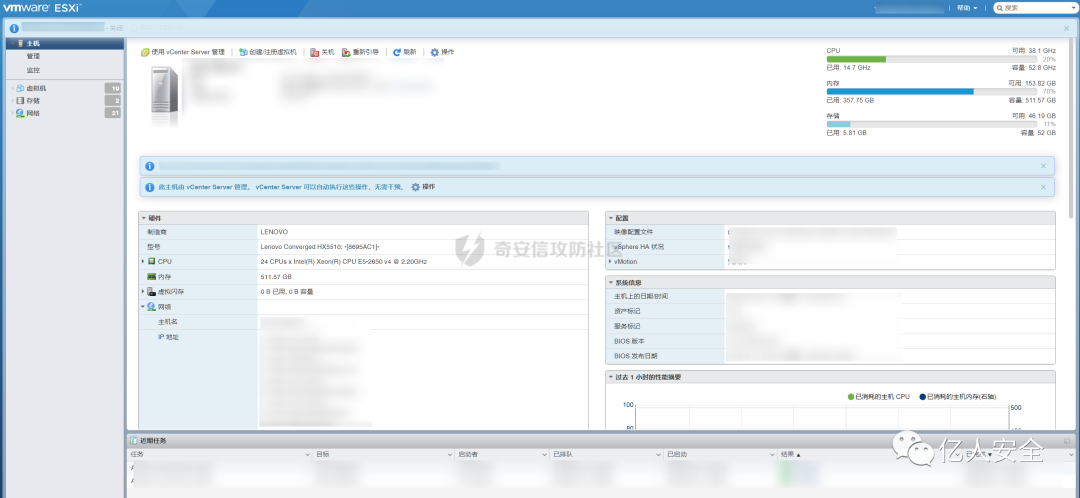Screen dimensions: 1080x498
Task: Open 管理 under 主机
Action: click(x=33, y=56)
